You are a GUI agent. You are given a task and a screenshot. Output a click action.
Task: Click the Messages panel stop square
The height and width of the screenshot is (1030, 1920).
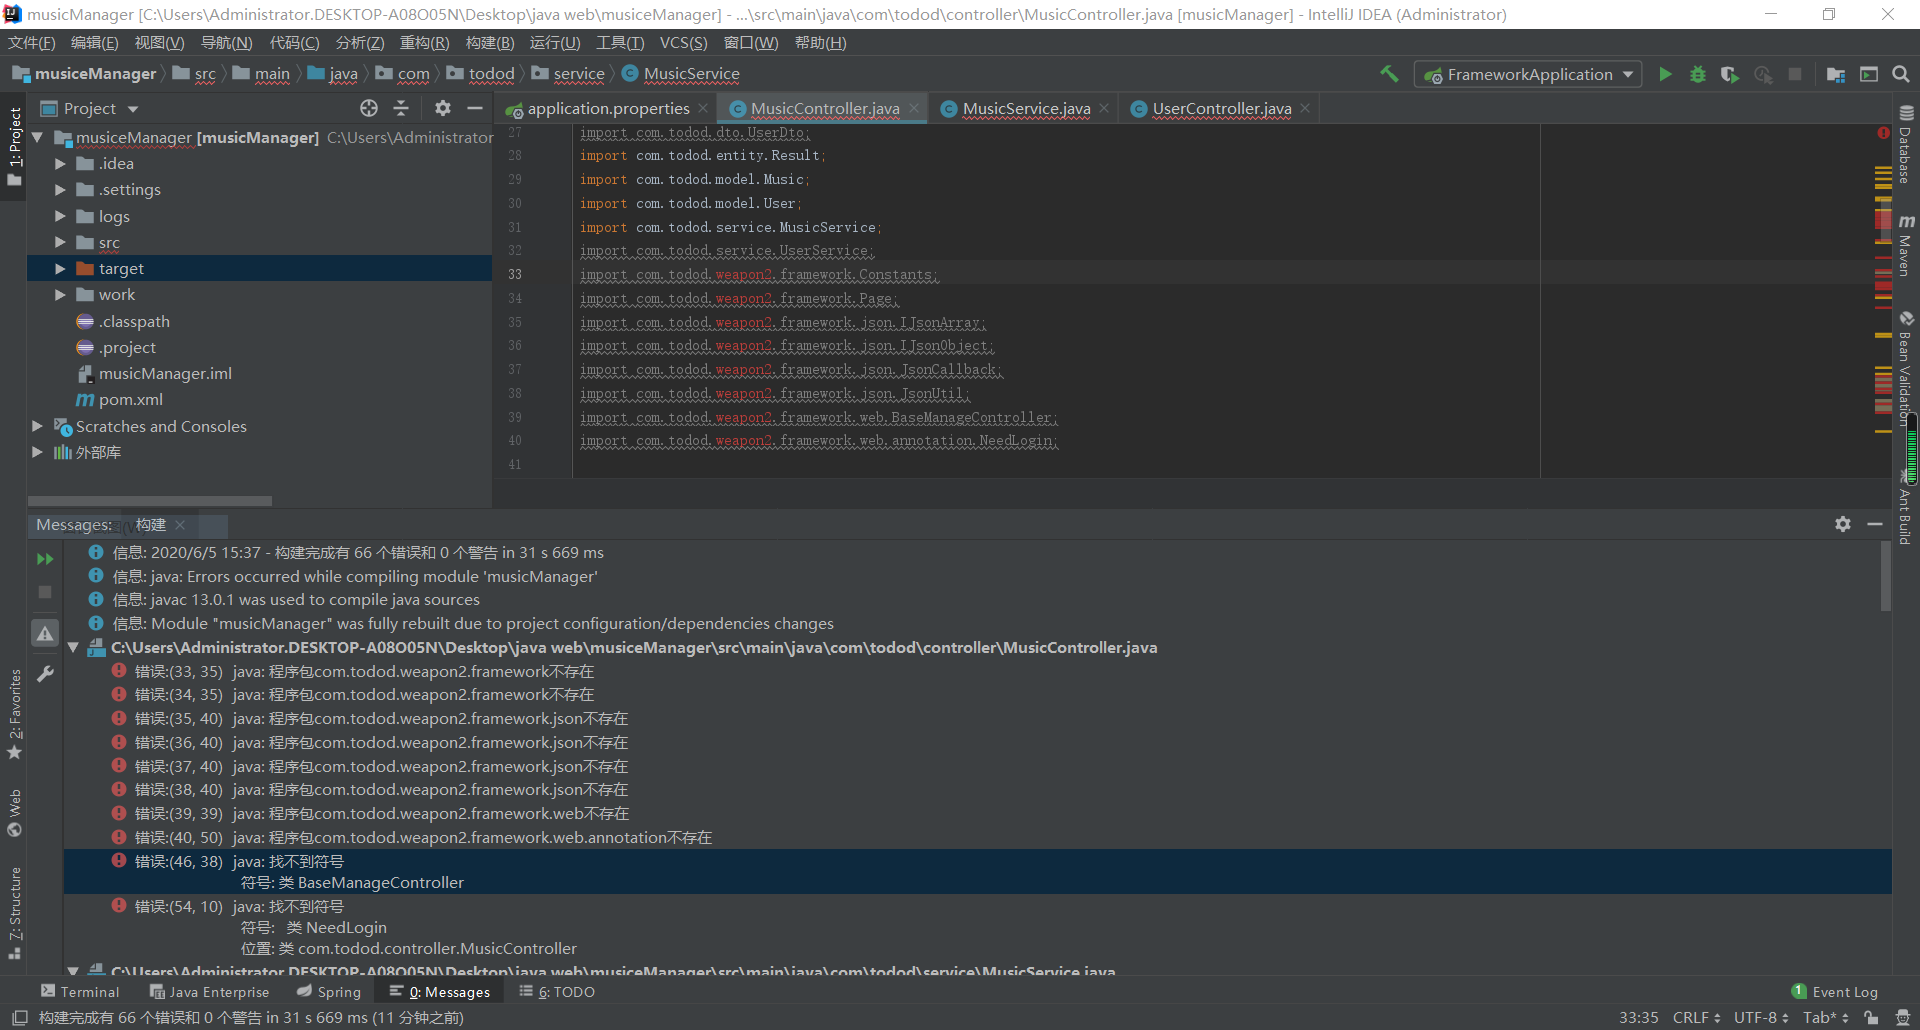point(45,592)
